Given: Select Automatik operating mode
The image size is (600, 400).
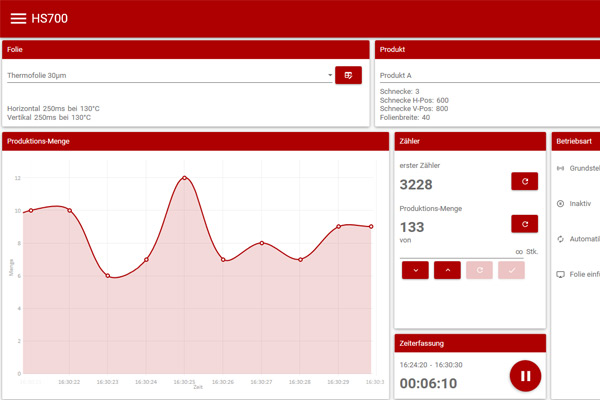Looking at the screenshot, I should pyautogui.click(x=578, y=239).
